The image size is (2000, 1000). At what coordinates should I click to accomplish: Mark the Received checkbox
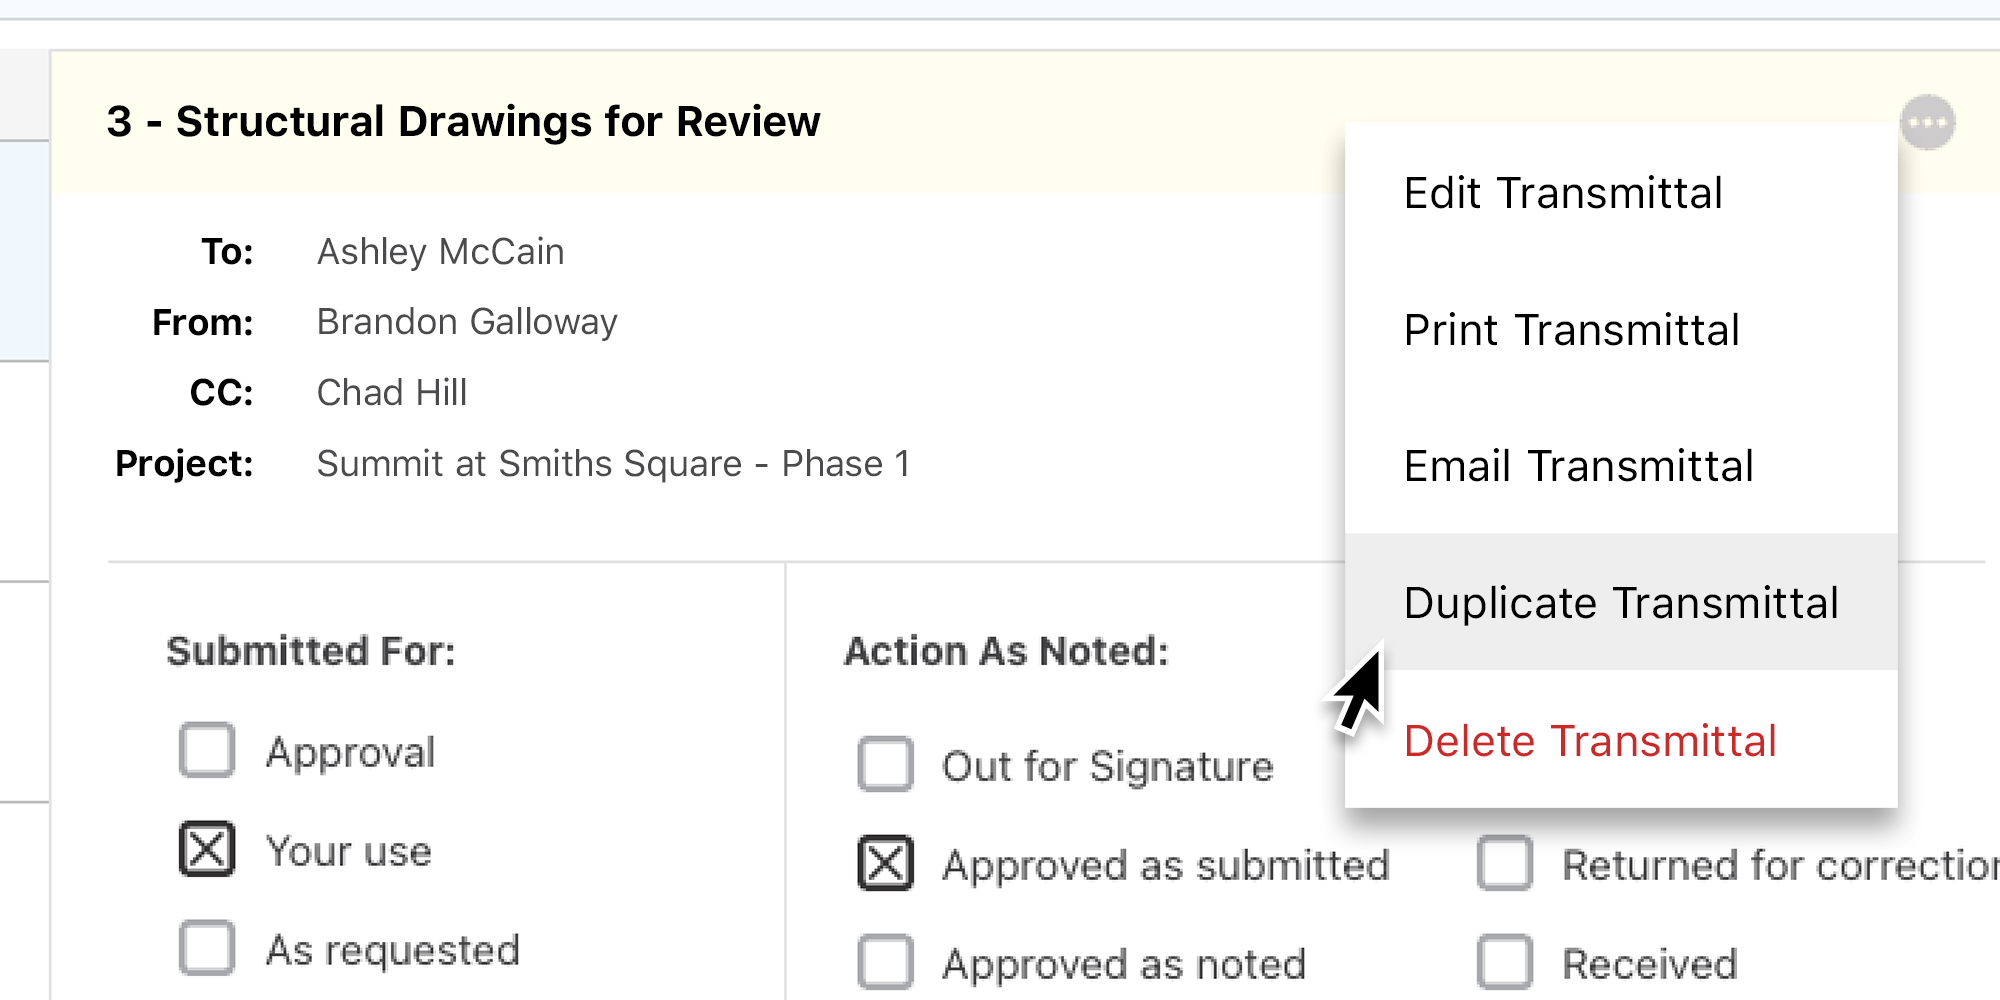(x=1505, y=962)
